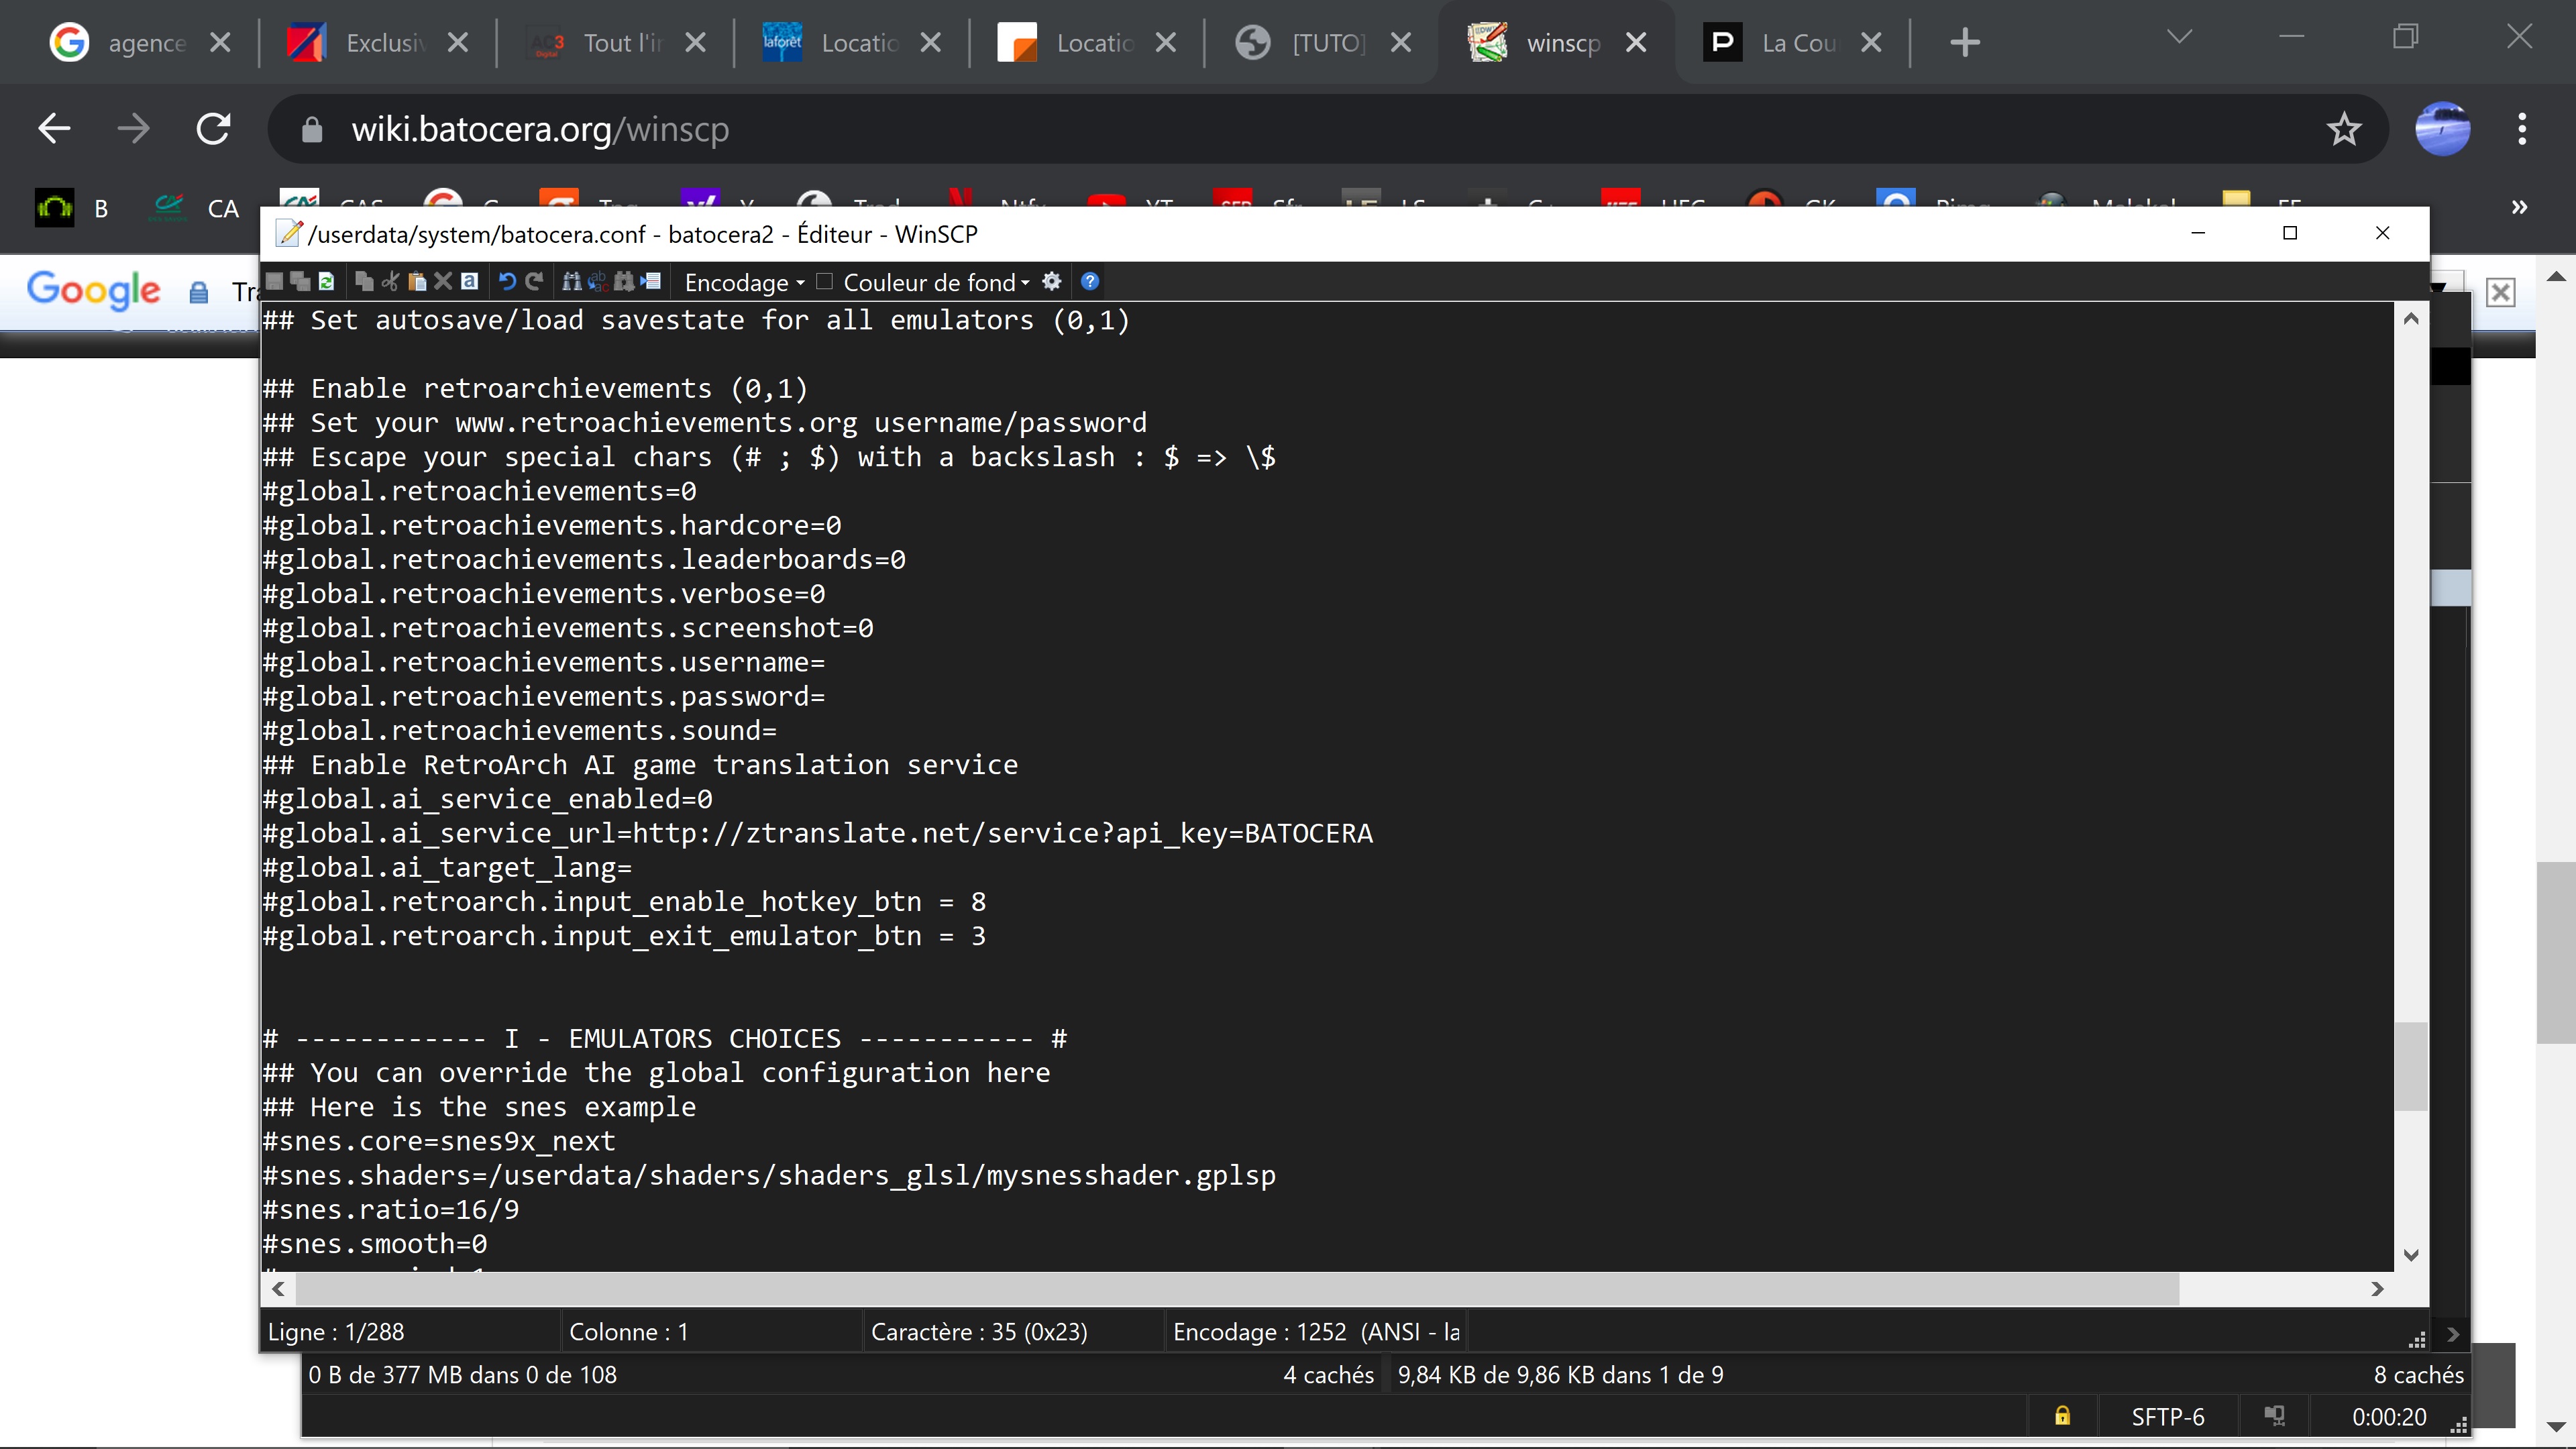Click the Select All 'a' icon

click(470, 282)
